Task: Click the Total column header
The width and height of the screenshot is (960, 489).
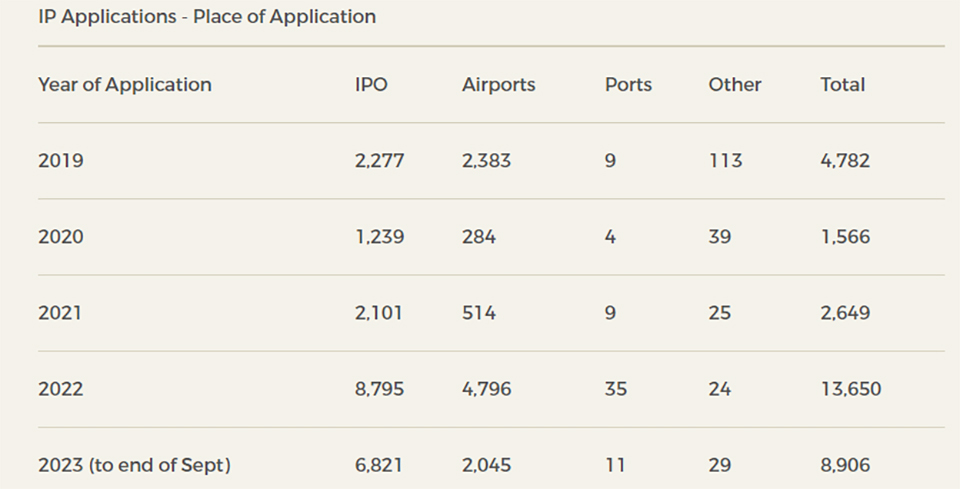Action: [x=843, y=85]
